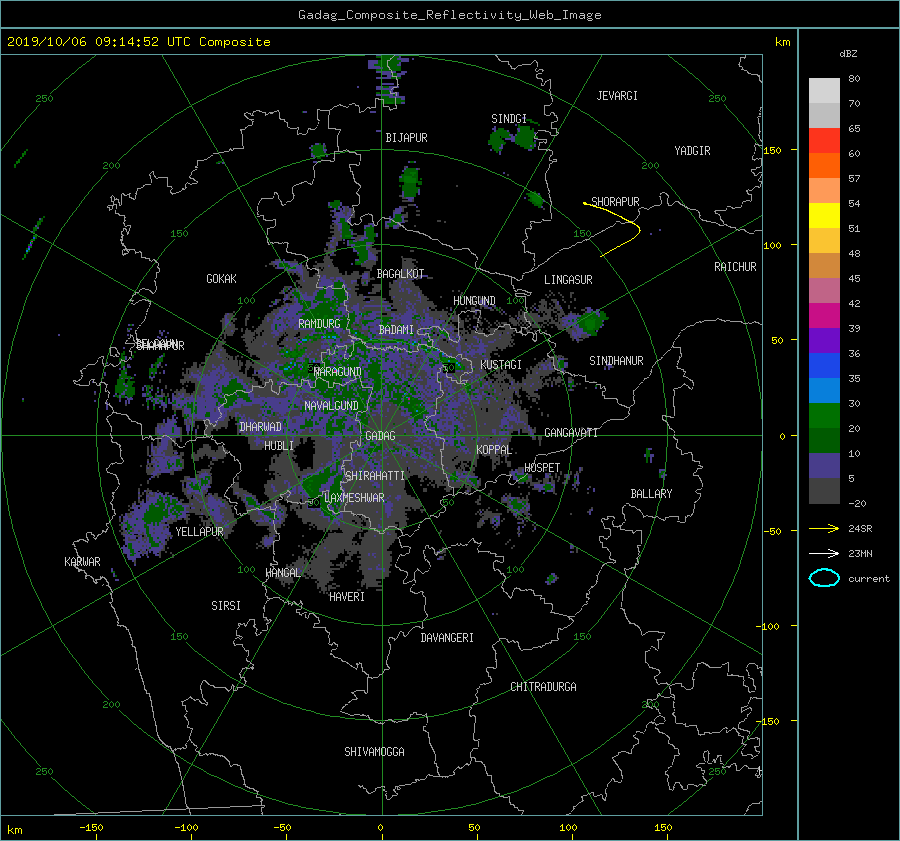900x841 pixels.
Task: Select the white 80 dBZ color swatch
Action: click(824, 90)
